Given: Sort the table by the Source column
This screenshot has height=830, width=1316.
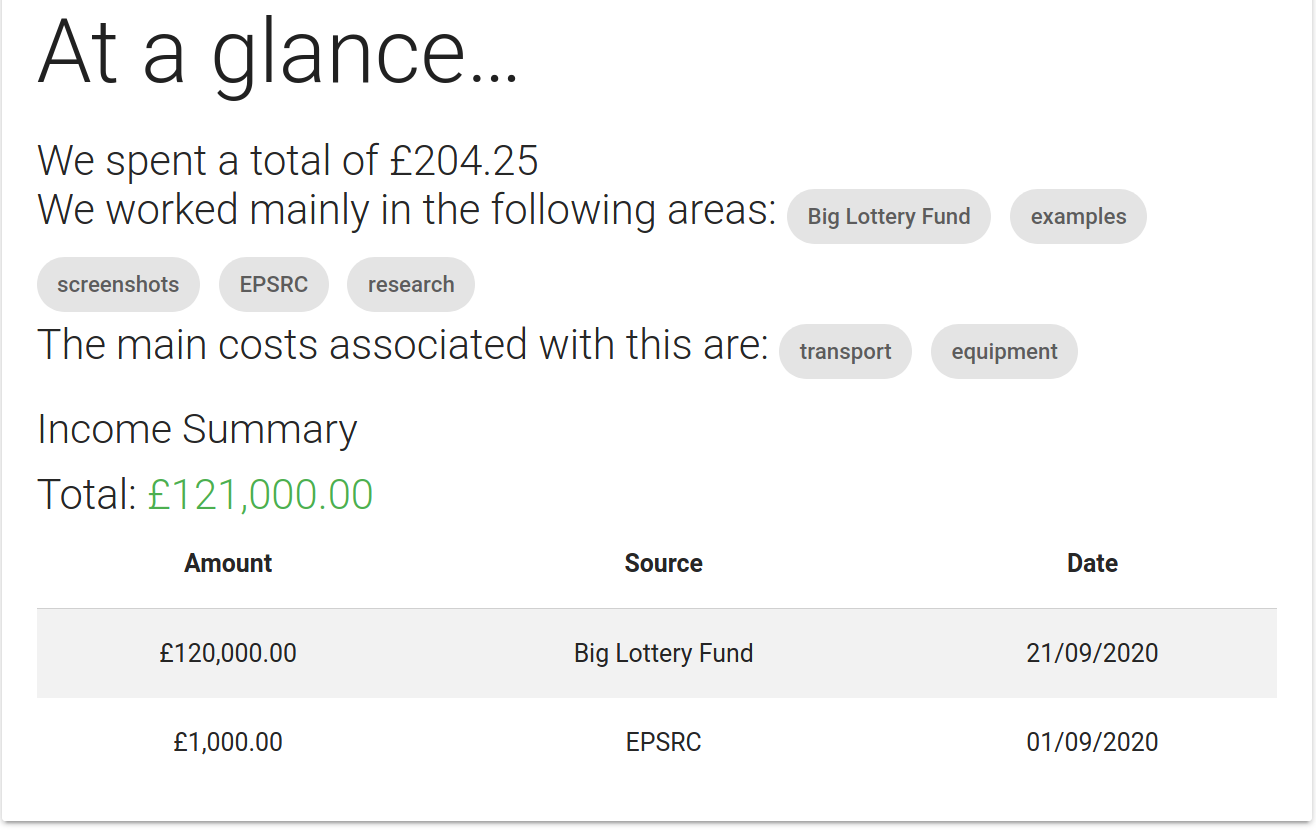Looking at the screenshot, I should click(663, 563).
